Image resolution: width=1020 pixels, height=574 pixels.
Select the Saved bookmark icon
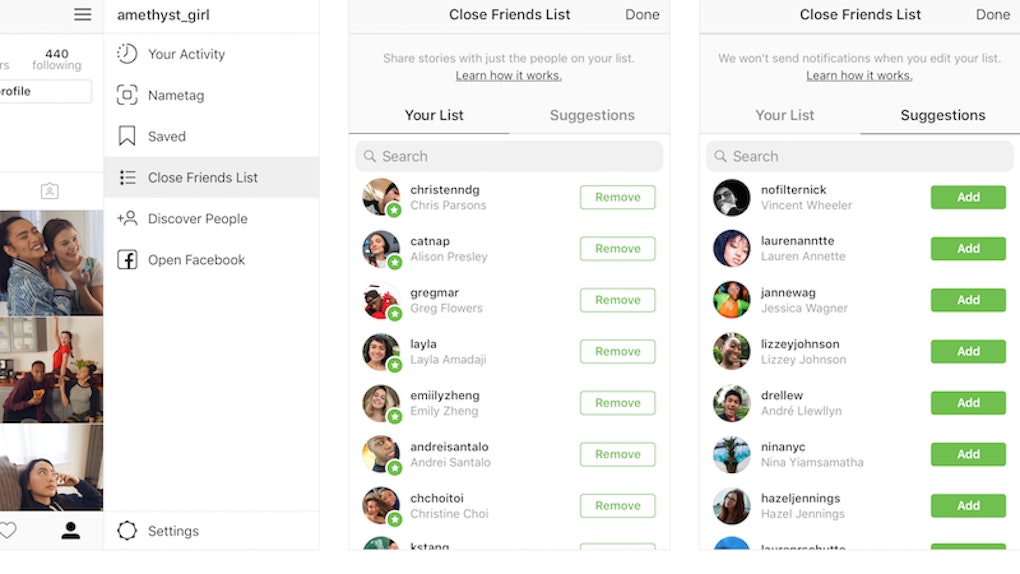click(127, 136)
